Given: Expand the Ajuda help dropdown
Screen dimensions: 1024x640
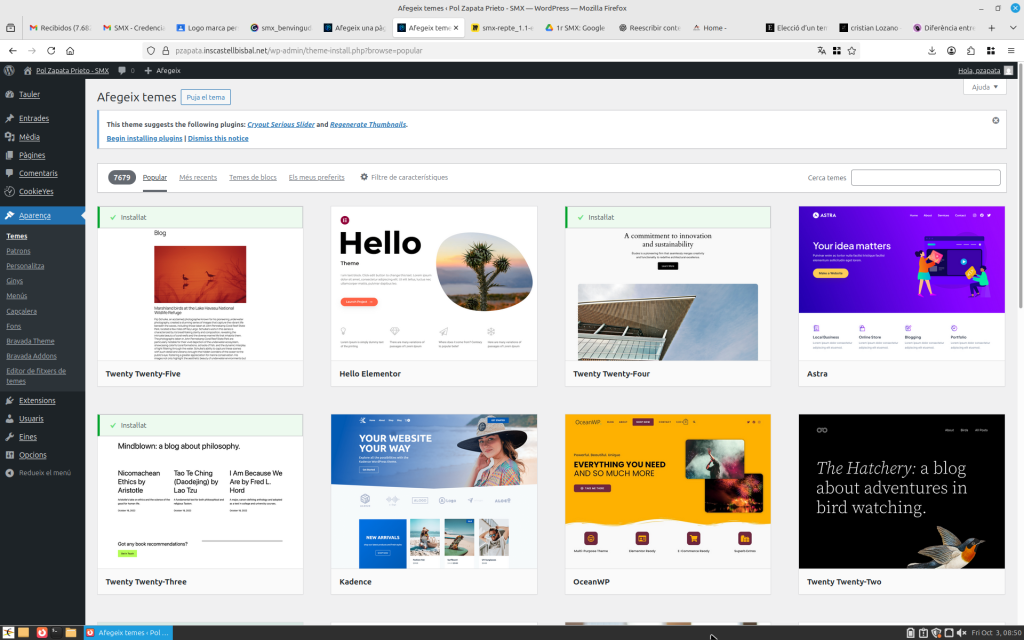Looking at the screenshot, I should pos(984,87).
